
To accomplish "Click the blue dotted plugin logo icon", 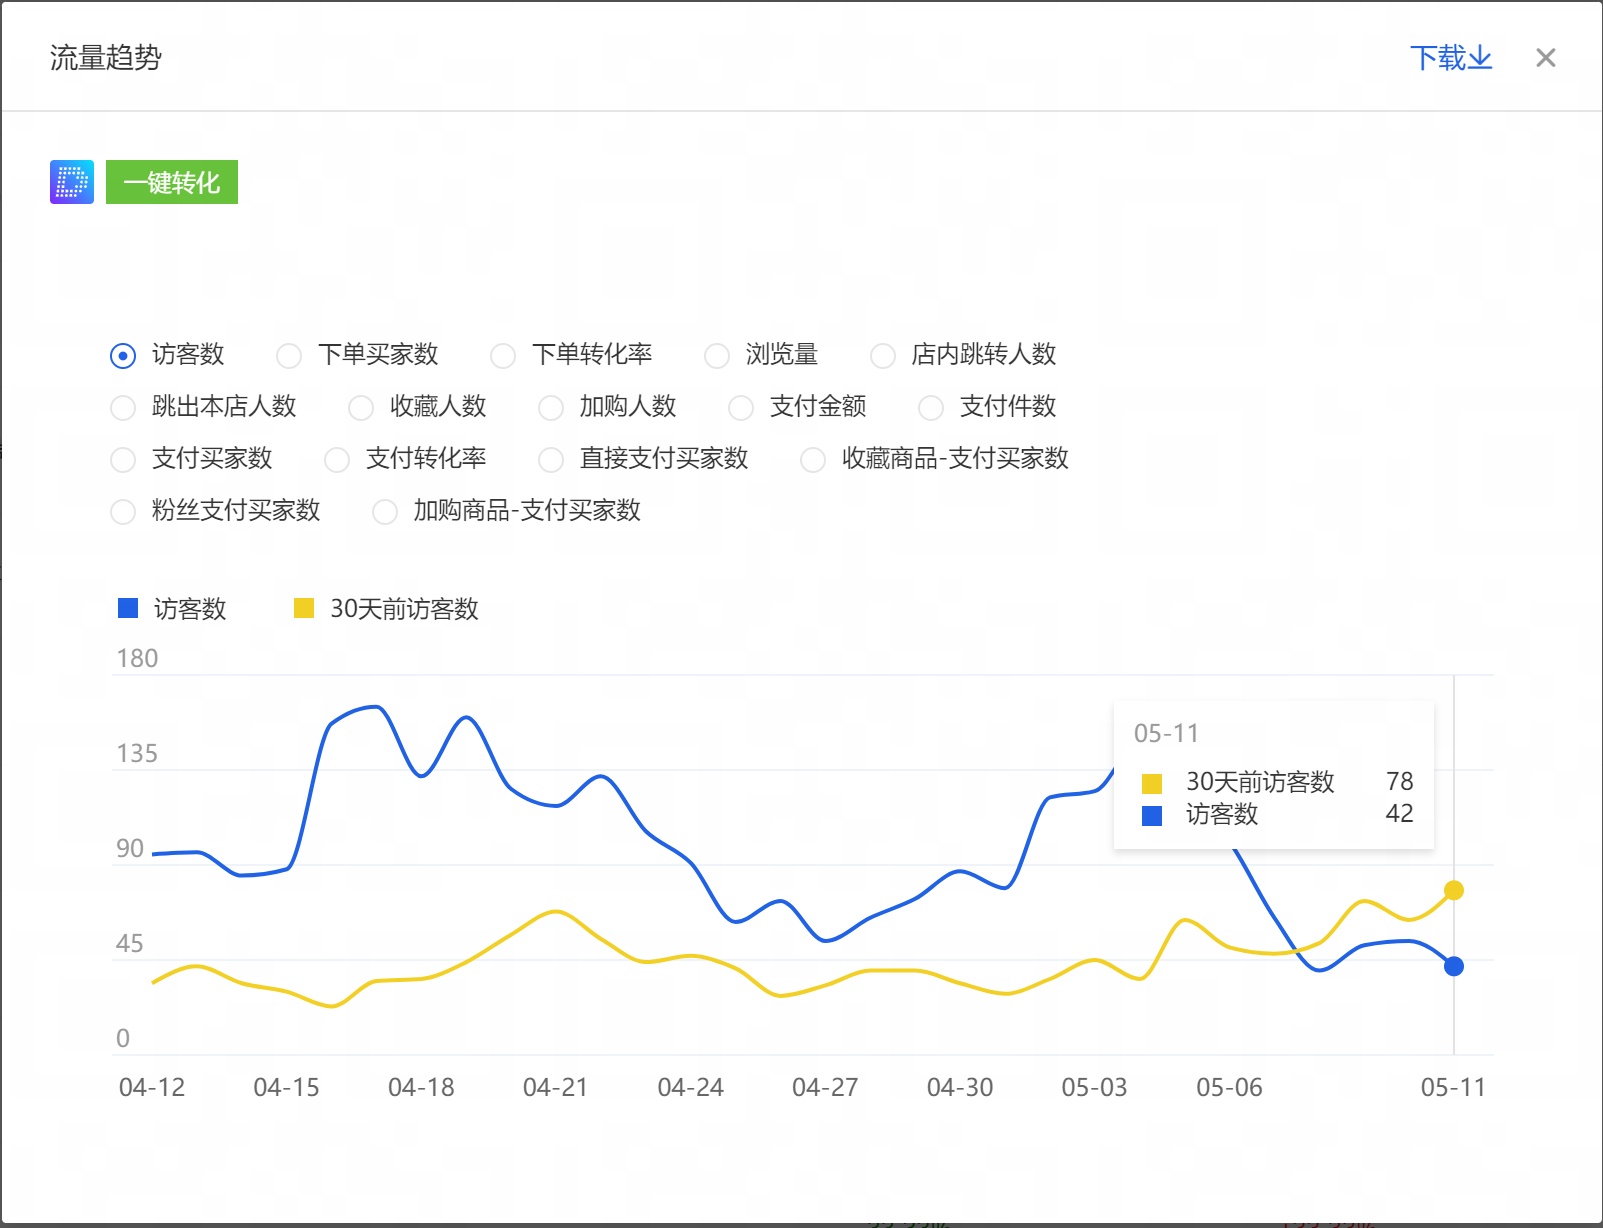I will tap(72, 182).
